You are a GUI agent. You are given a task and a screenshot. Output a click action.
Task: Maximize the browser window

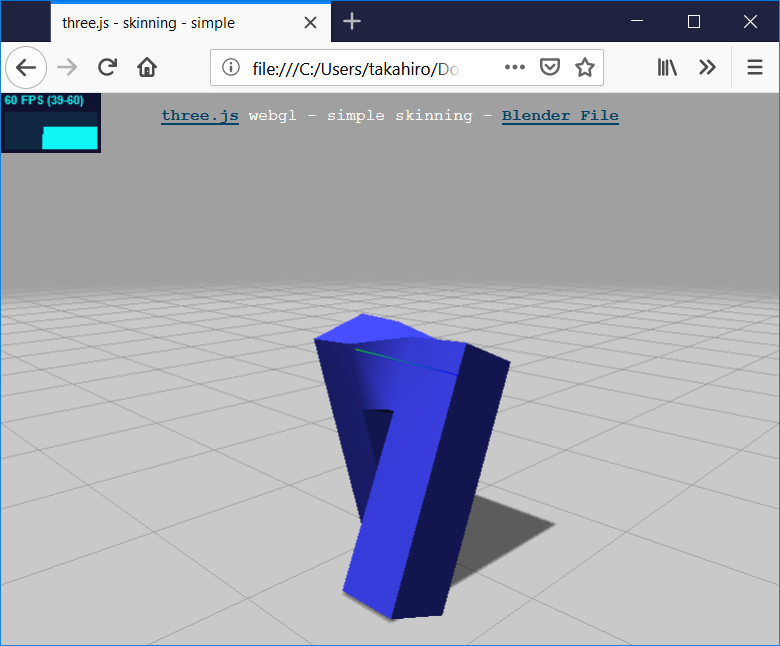pyautogui.click(x=693, y=21)
